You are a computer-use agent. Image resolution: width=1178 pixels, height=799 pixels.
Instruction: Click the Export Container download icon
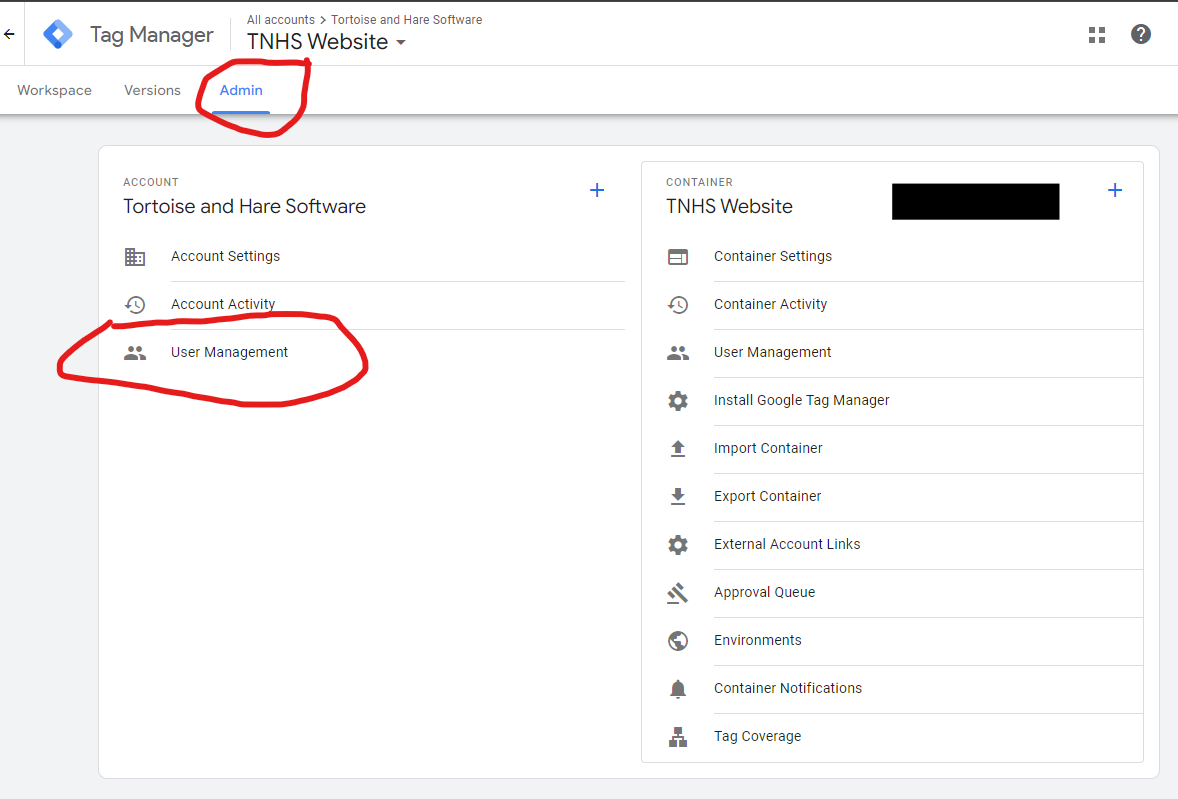[679, 496]
